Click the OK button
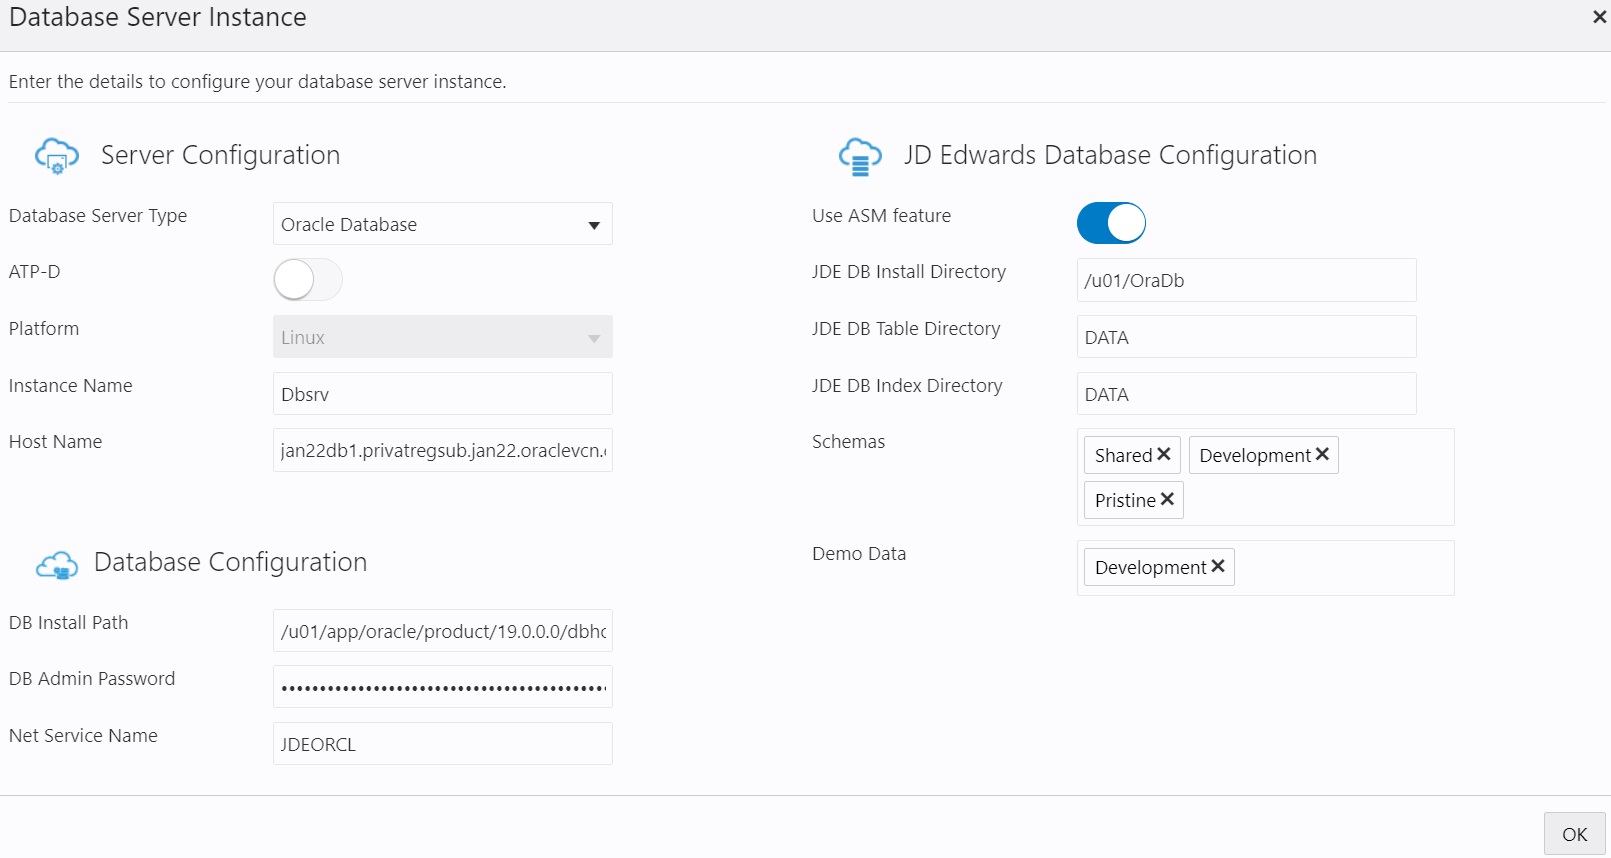The height and width of the screenshot is (858, 1611). pos(1574,834)
